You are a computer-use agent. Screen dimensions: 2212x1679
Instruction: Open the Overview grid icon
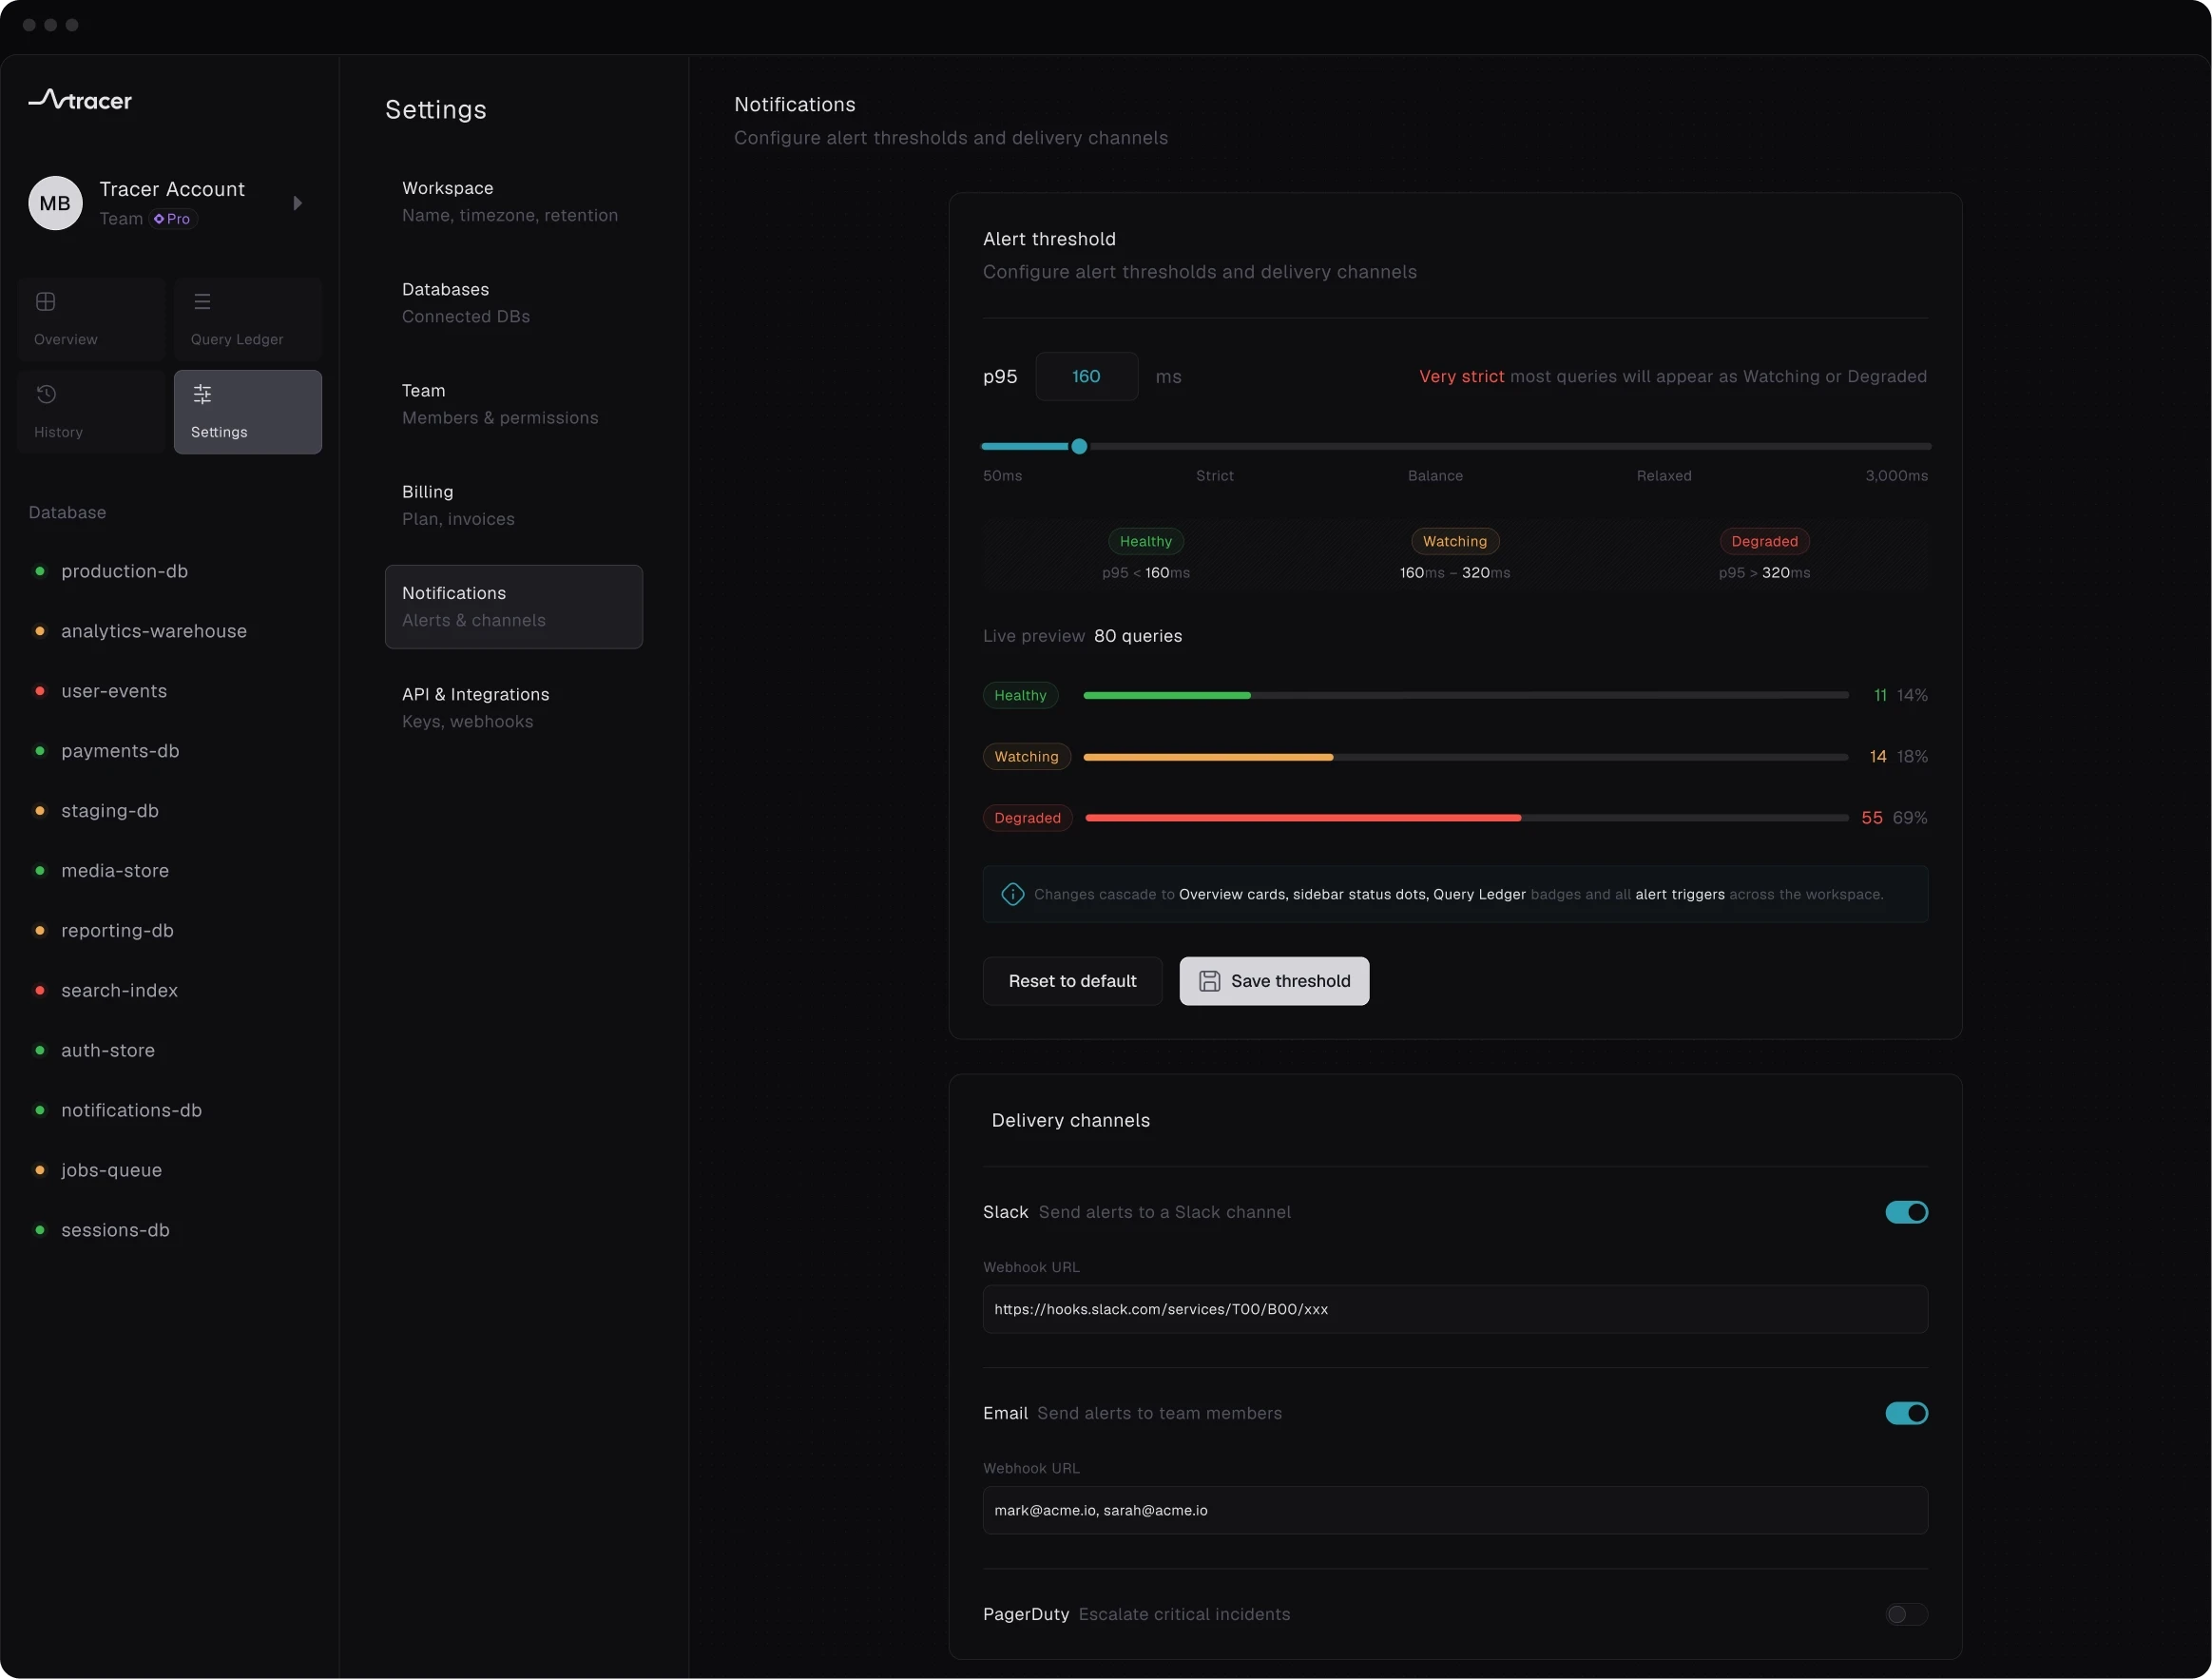(46, 301)
